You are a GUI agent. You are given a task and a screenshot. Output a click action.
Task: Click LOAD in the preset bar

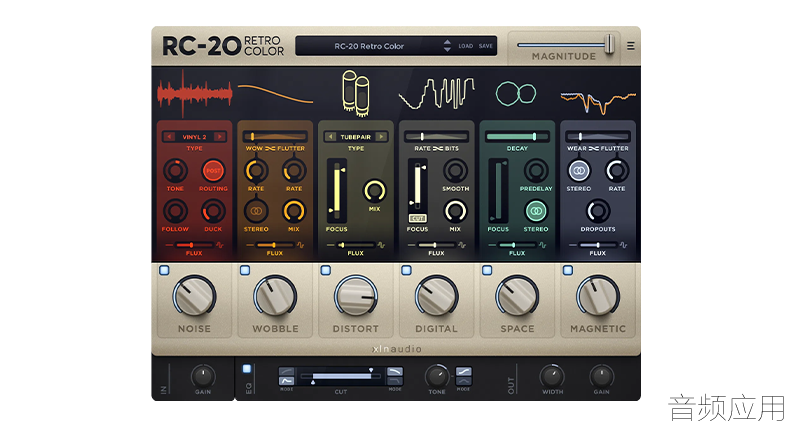tap(466, 46)
